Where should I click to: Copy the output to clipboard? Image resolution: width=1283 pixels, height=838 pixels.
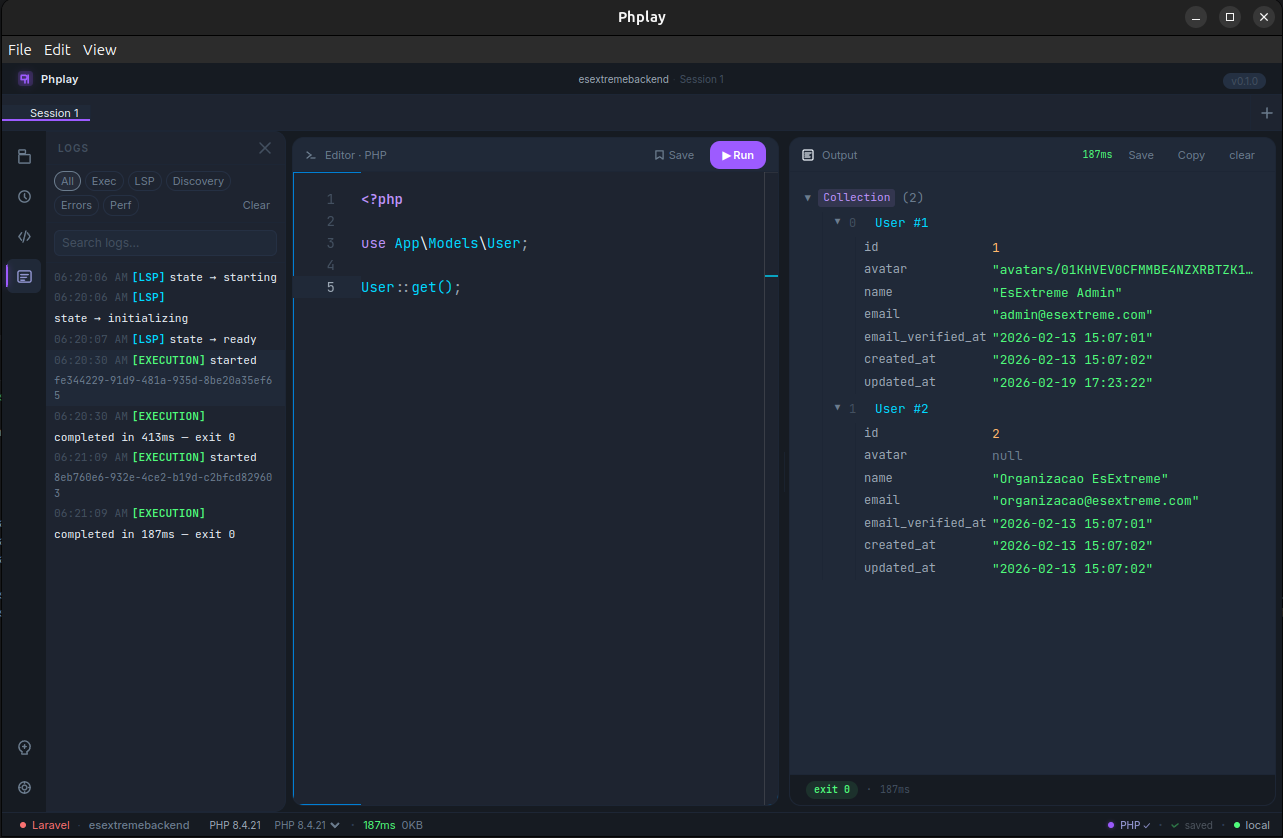[x=1191, y=155]
